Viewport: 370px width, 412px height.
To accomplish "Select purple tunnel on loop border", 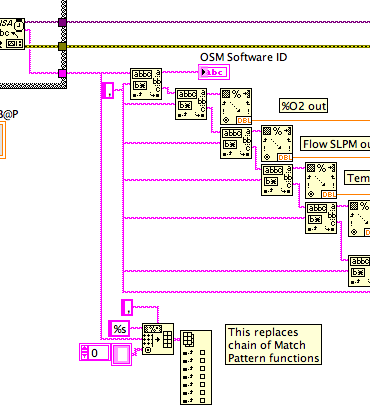I will [x=62, y=22].
